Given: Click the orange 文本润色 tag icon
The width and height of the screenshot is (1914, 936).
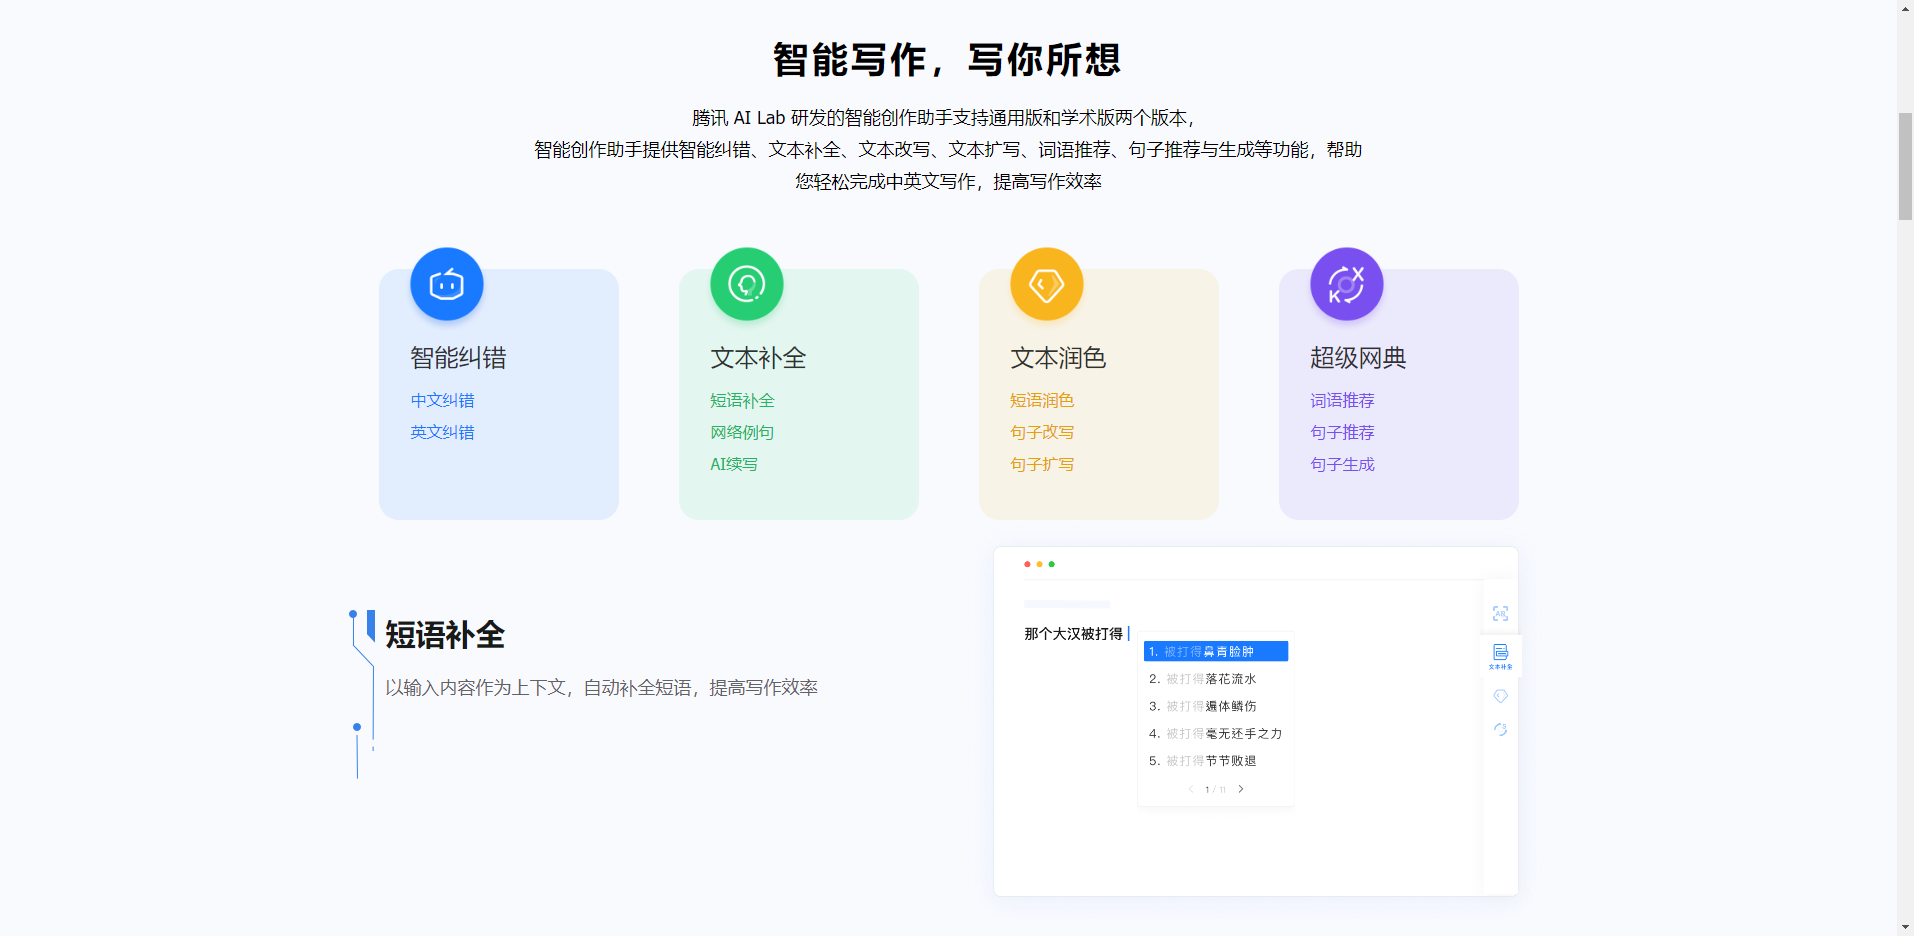Looking at the screenshot, I should coord(1047,284).
